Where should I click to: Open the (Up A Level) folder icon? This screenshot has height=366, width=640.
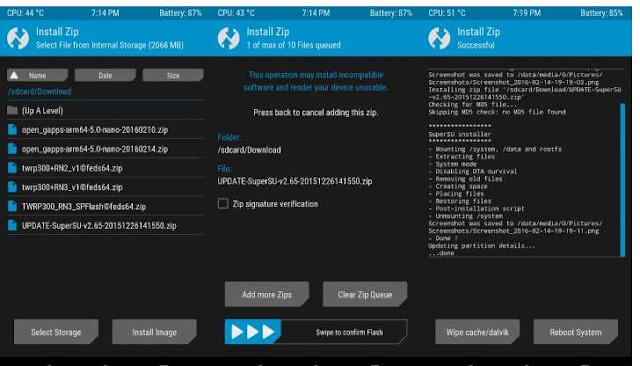point(13,110)
